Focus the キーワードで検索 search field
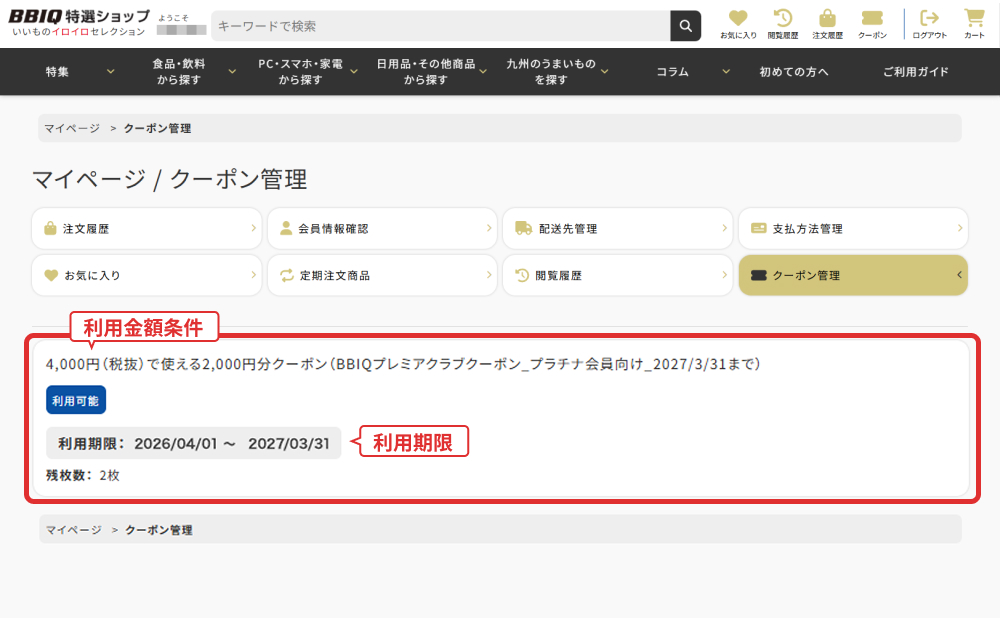 click(x=441, y=25)
